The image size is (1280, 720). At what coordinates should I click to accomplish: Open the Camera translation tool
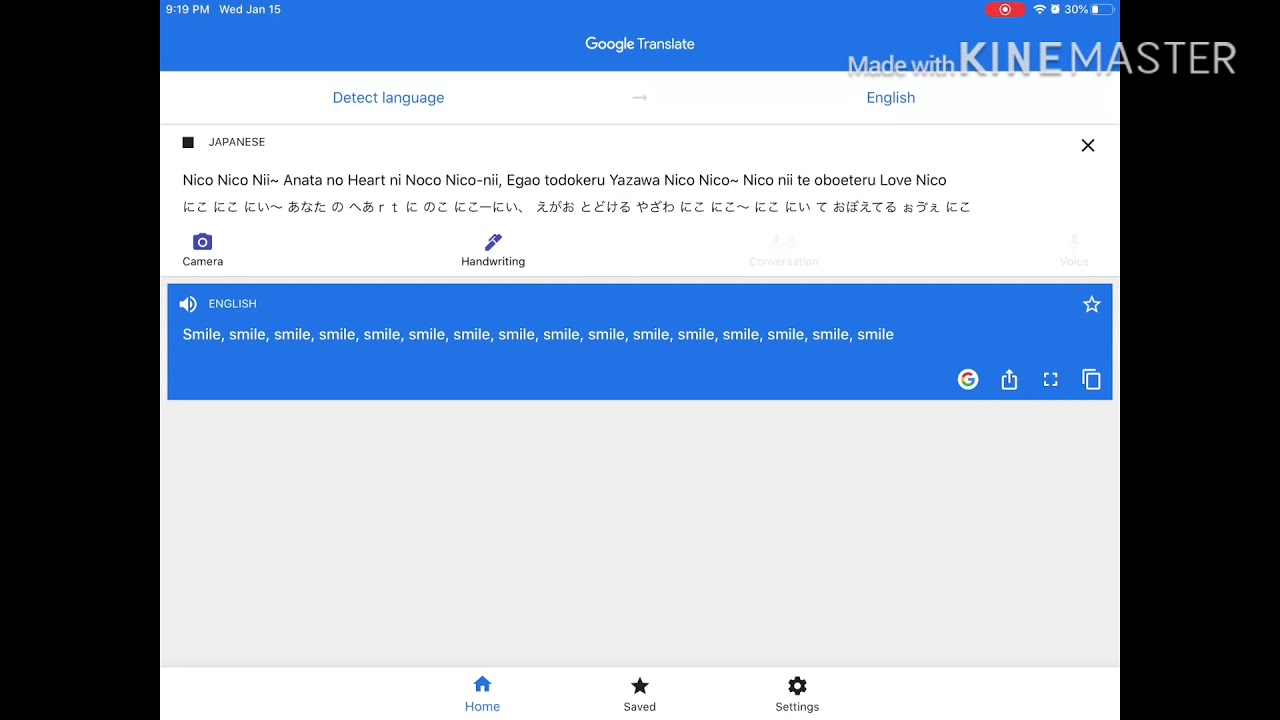pyautogui.click(x=202, y=250)
